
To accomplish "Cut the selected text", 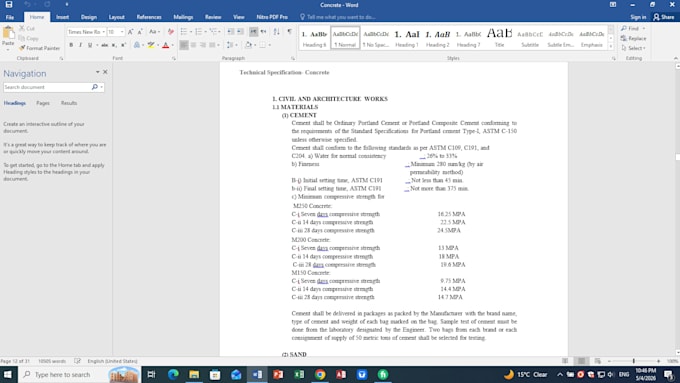I will (27, 29).
